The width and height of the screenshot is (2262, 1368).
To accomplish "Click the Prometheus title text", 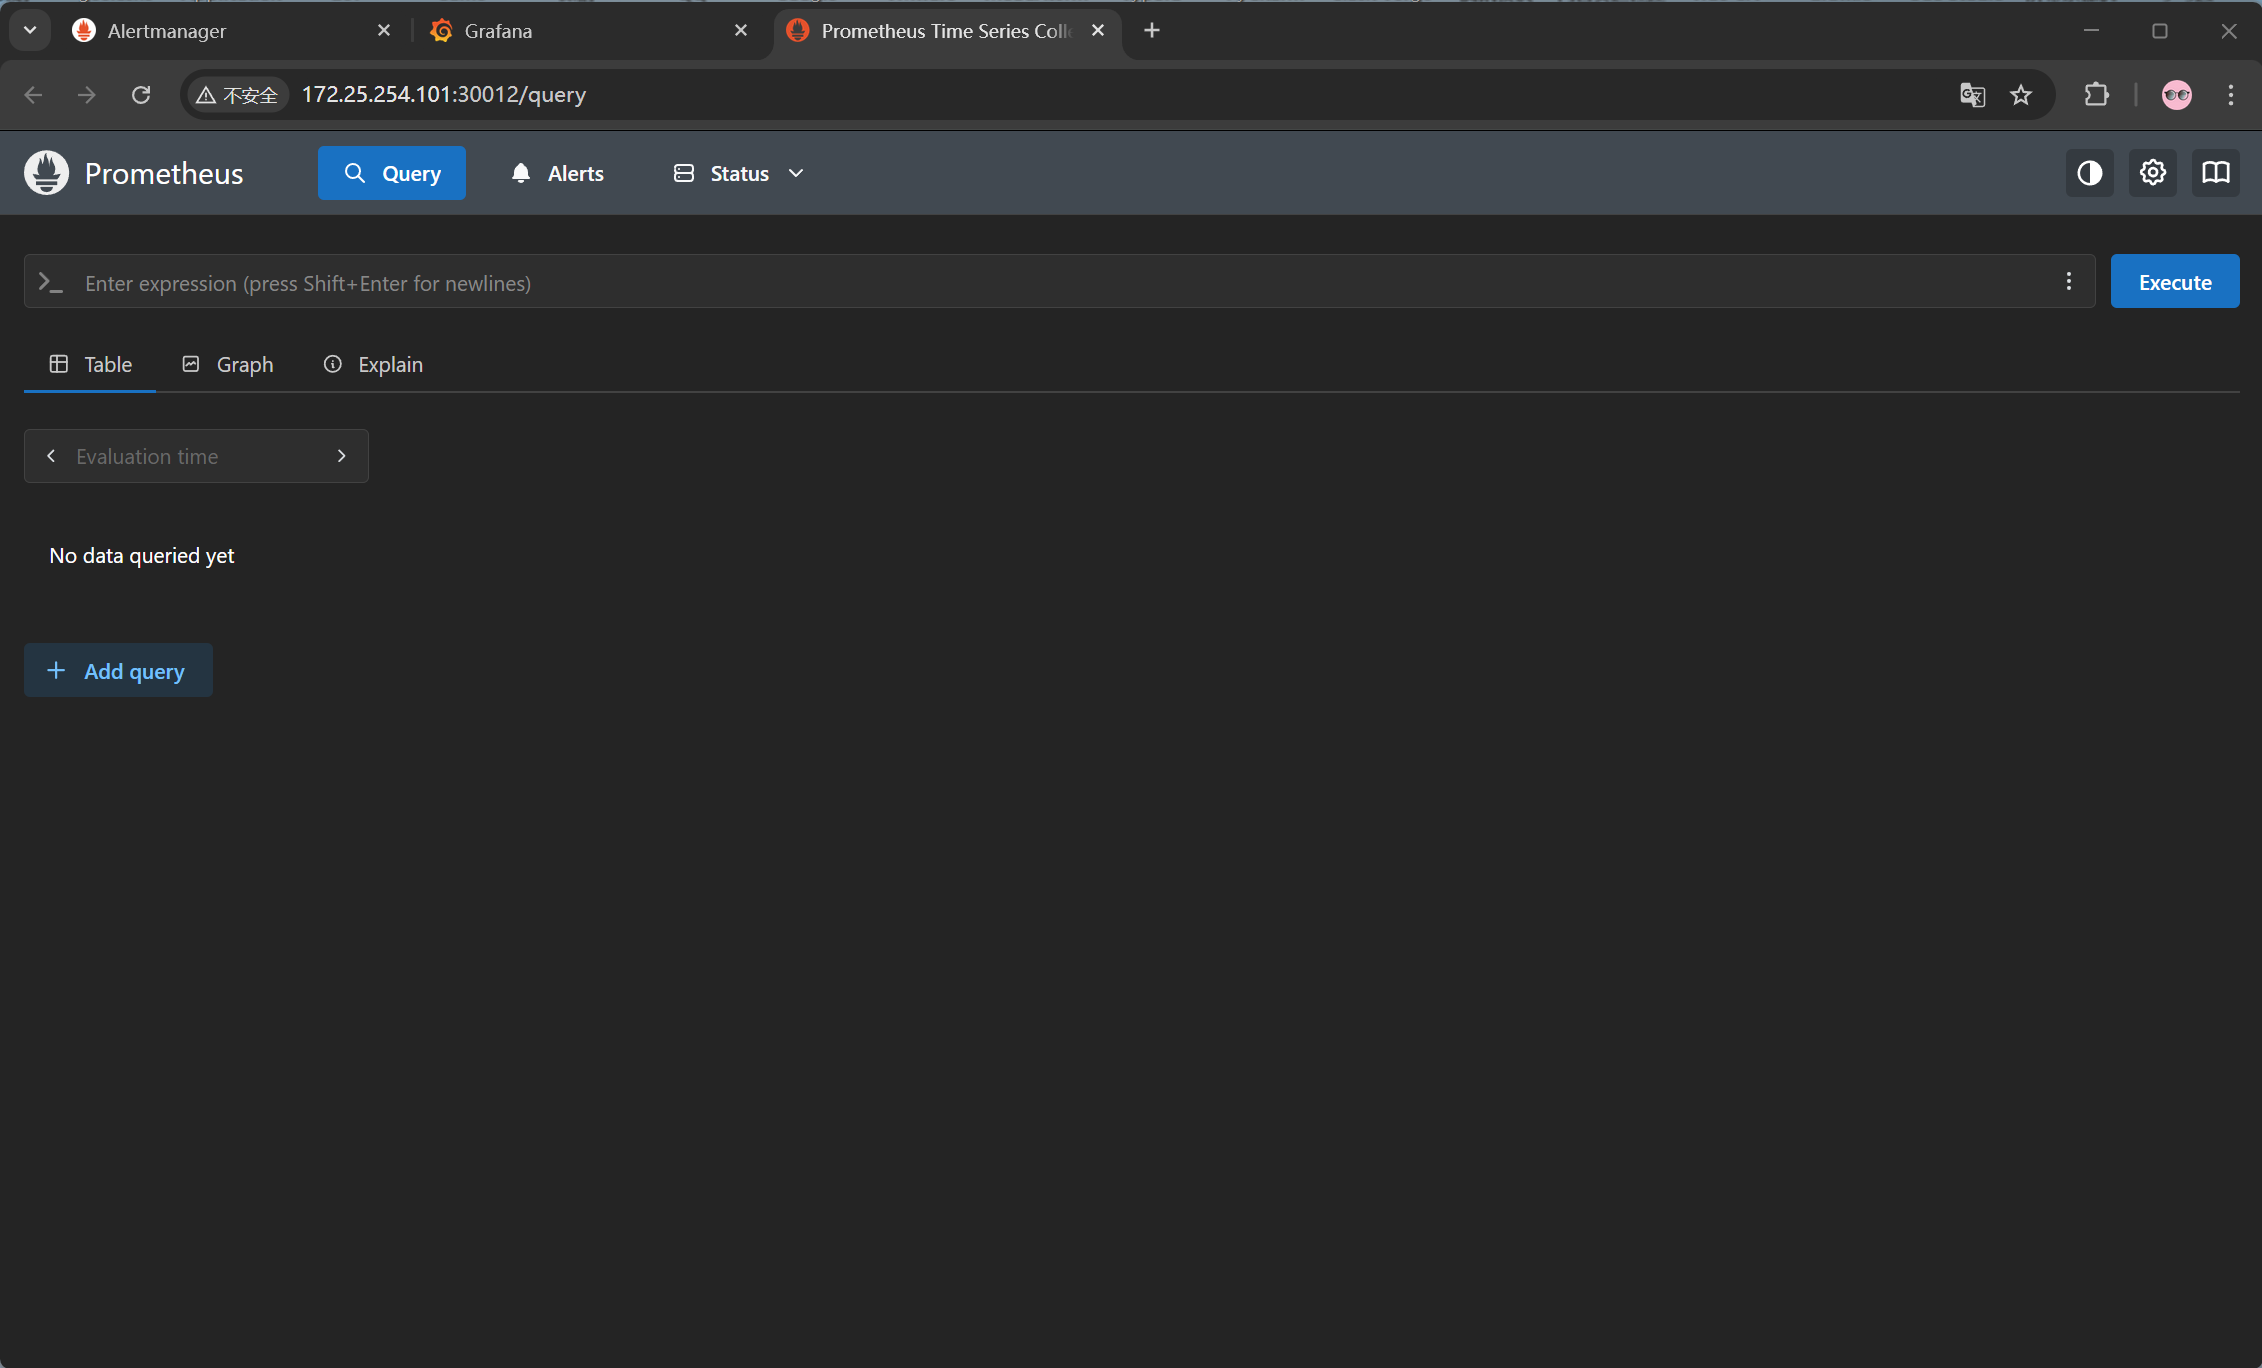I will [x=164, y=173].
